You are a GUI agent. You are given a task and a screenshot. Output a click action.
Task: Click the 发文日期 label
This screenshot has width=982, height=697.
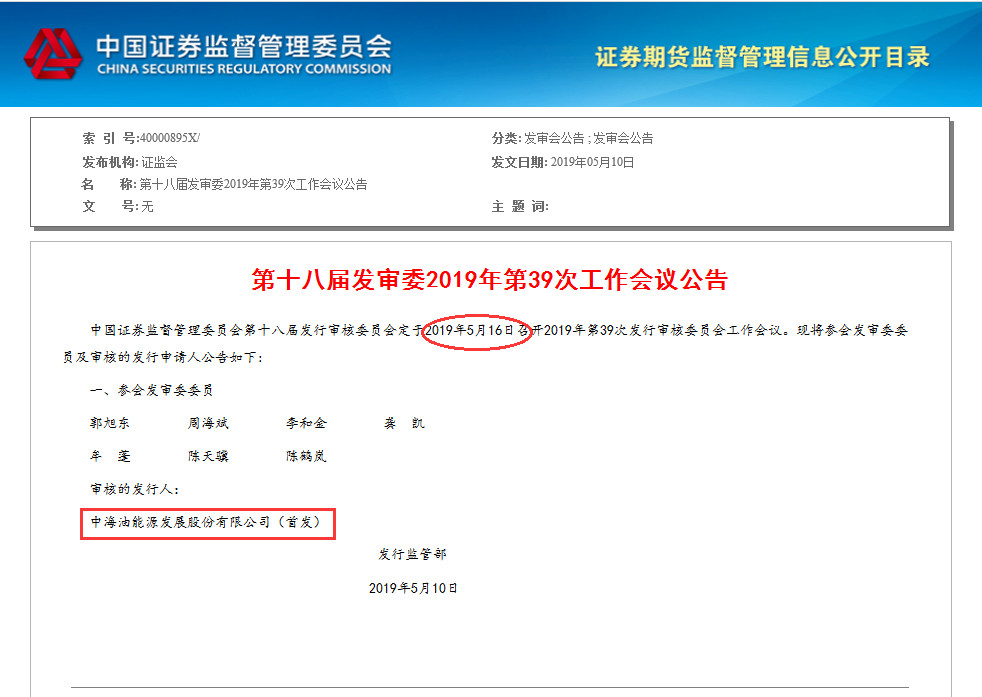tap(519, 162)
